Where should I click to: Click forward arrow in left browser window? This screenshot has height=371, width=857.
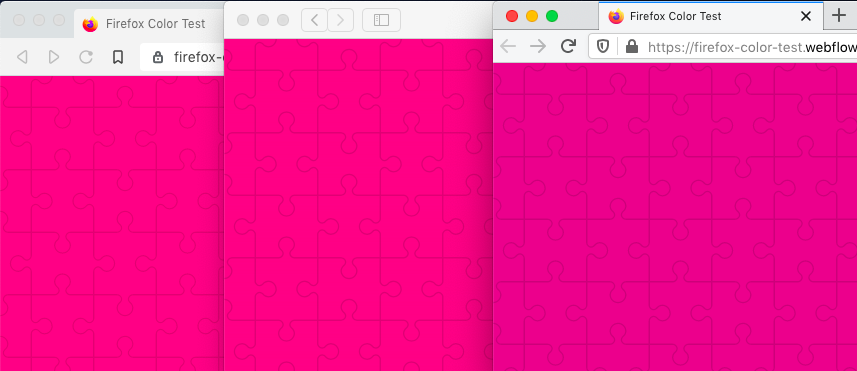click(x=54, y=57)
